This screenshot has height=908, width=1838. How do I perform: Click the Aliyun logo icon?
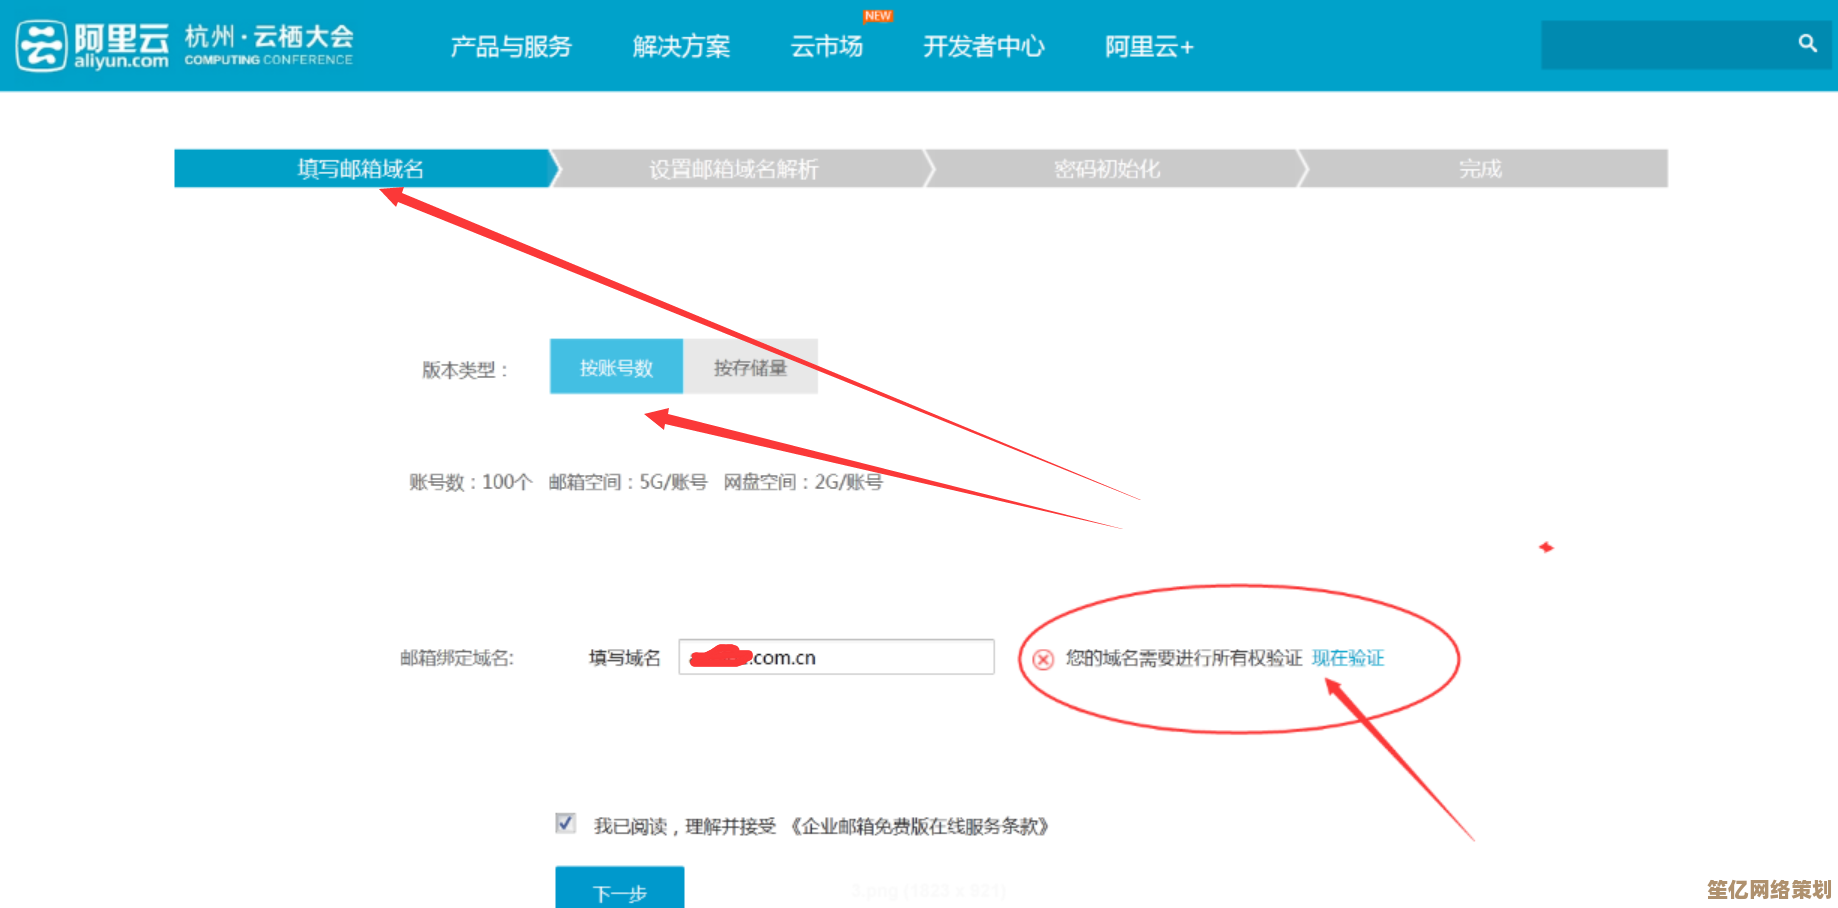[x=42, y=46]
